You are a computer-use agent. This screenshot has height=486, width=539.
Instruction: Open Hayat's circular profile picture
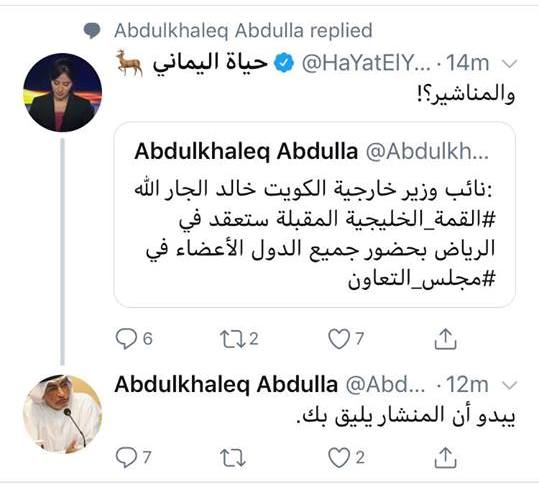click(62, 92)
